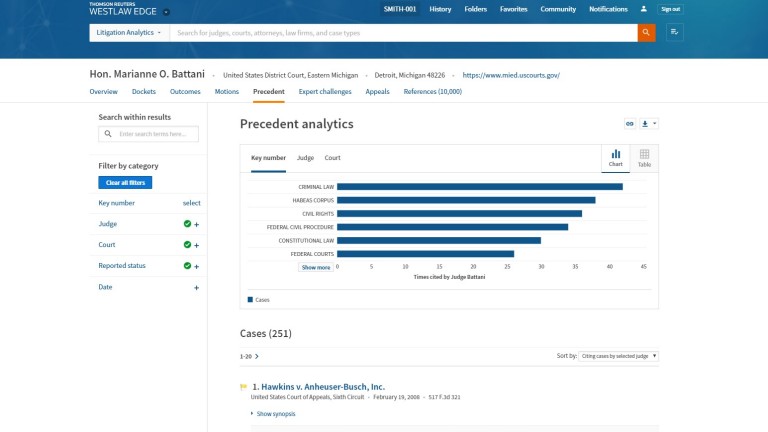Click the Criminal Law chart bar
This screenshot has width=768, height=432.
480,187
